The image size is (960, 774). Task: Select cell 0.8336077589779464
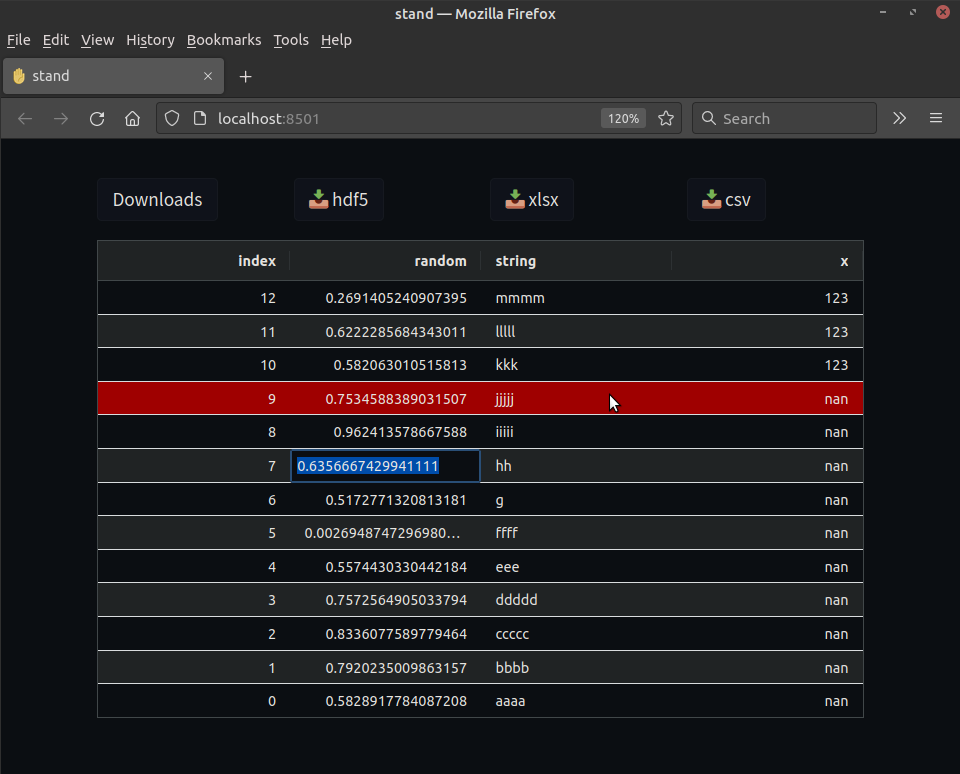[x=385, y=634]
